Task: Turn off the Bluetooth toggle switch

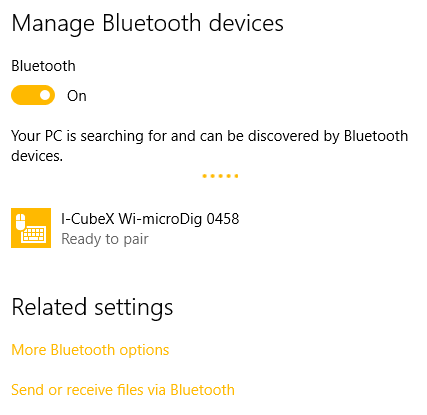Action: tap(33, 95)
